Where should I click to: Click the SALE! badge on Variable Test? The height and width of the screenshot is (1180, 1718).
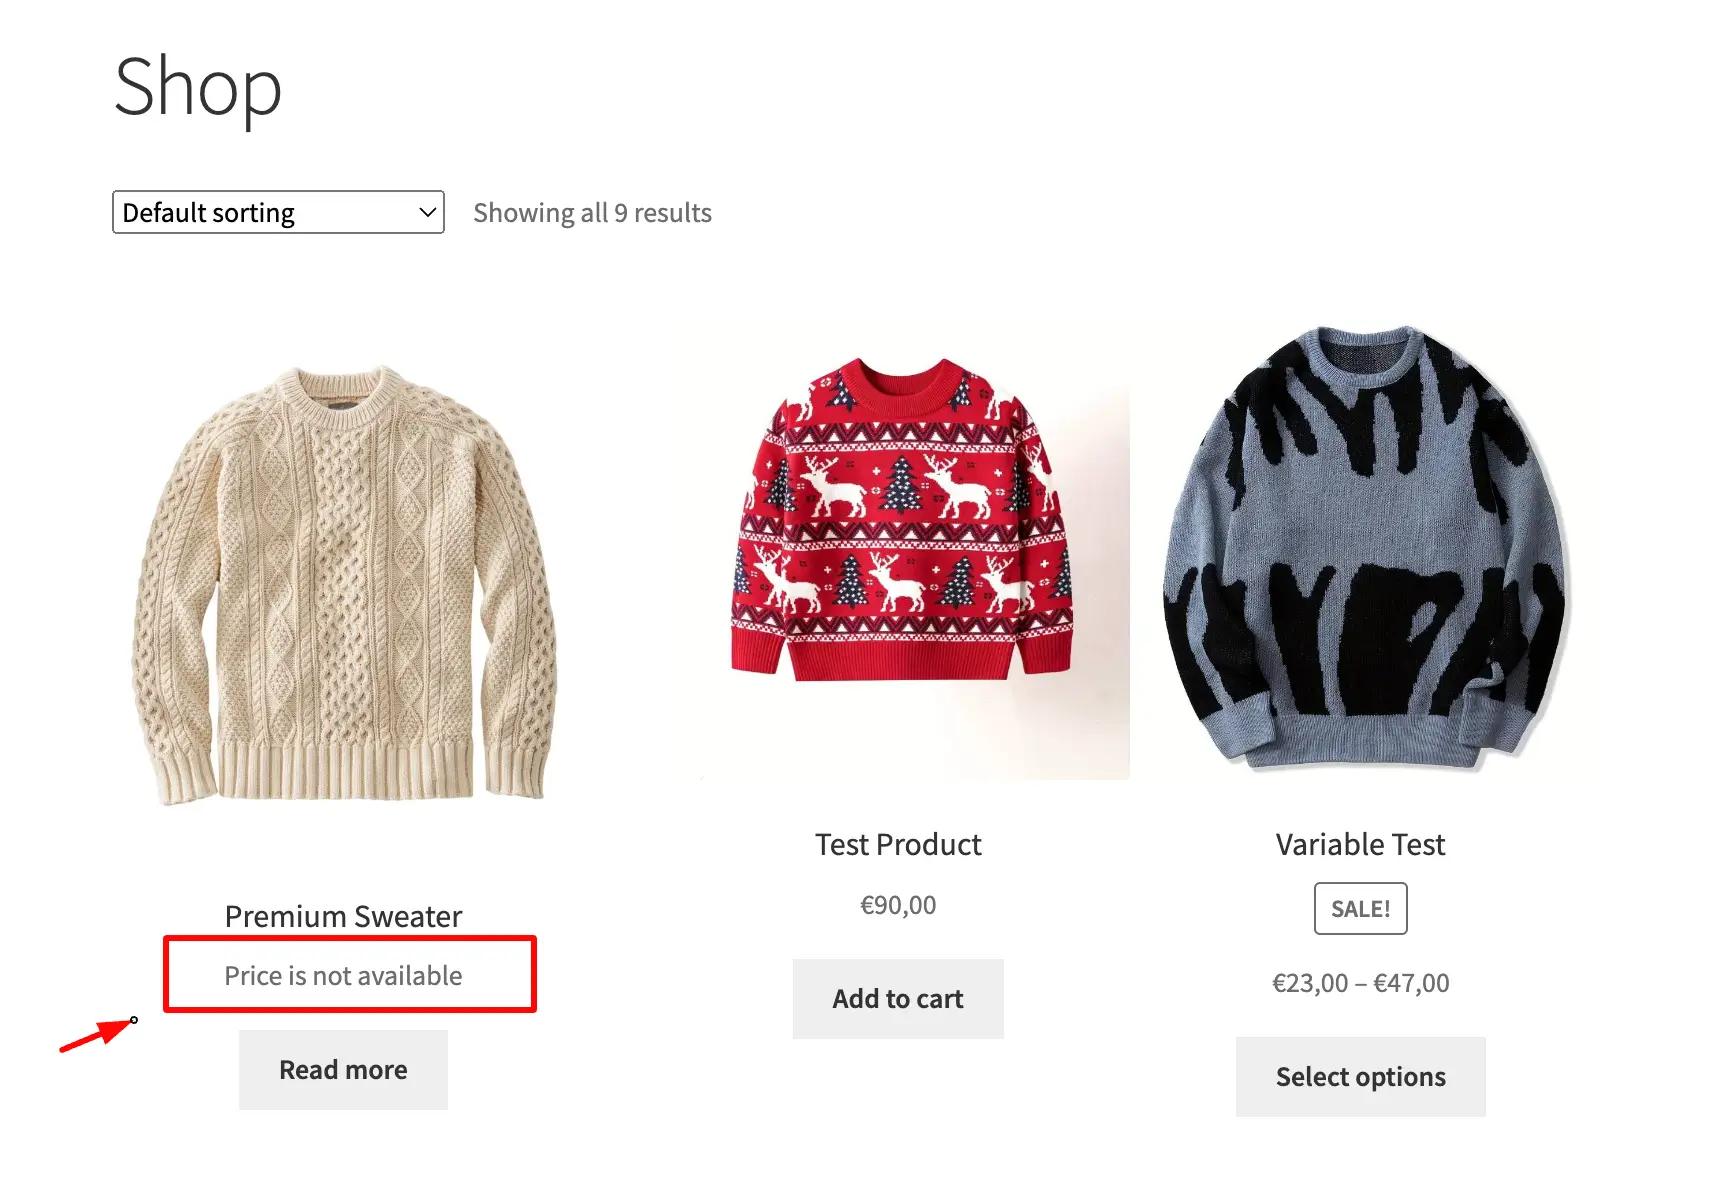point(1360,909)
